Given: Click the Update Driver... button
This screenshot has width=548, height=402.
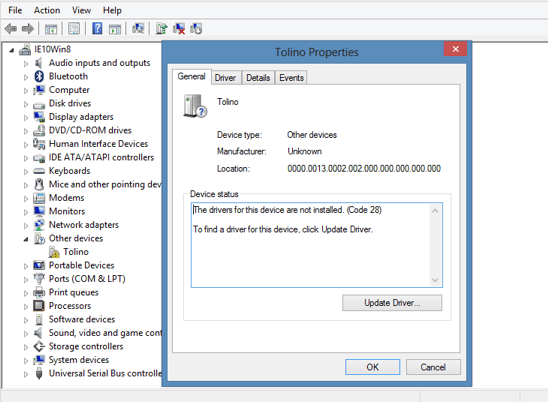Looking at the screenshot, I should 392,303.
